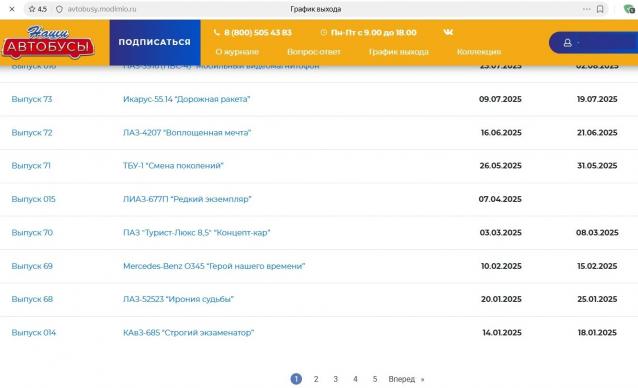Open the График выхода menu item
The width and height of the screenshot is (638, 388).
(x=399, y=52)
